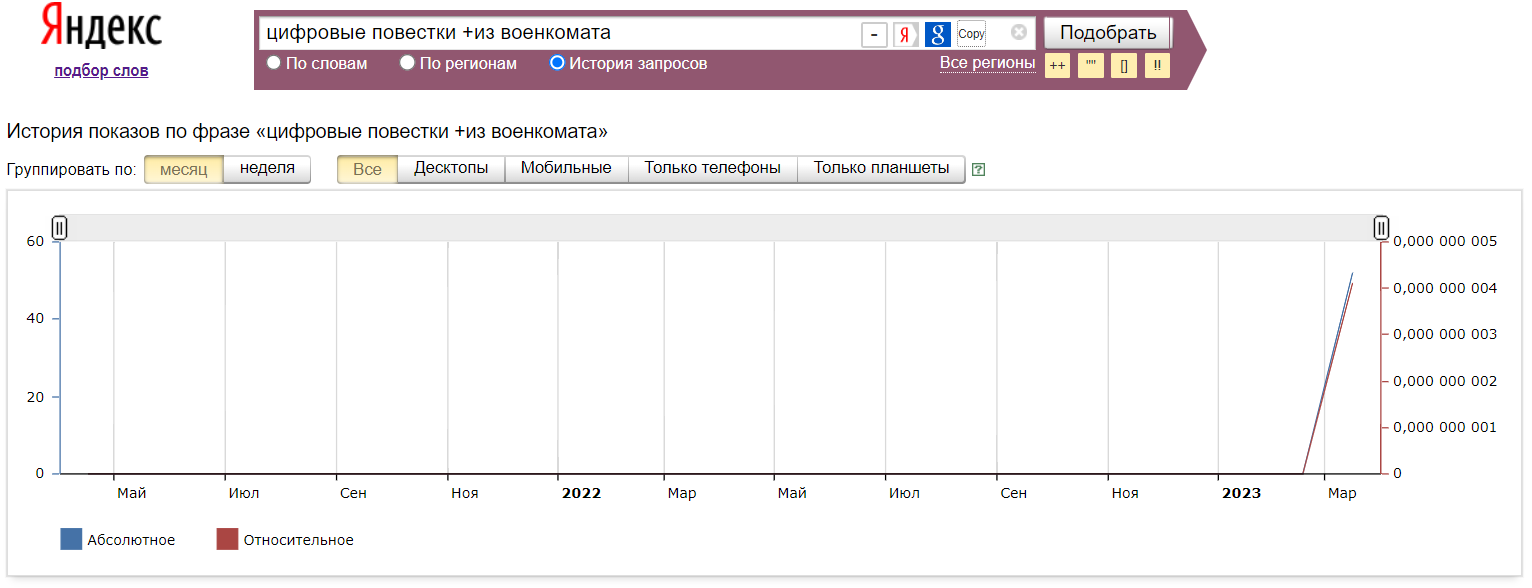Click the Copy button in search field
The width and height of the screenshot is (1532, 588).
[971, 34]
